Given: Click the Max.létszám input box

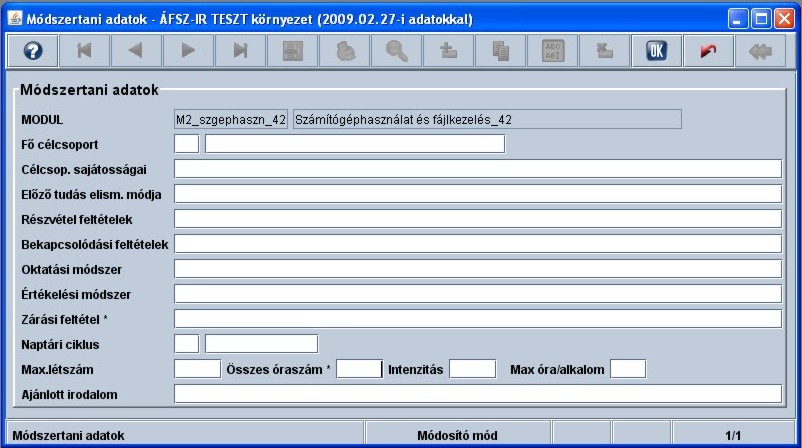Looking at the screenshot, I should pos(196,369).
